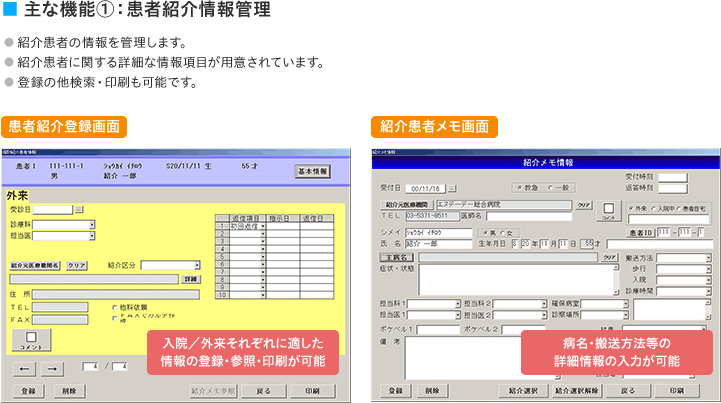Click 印刷 in the 紹介メモ情報 window
This screenshot has width=721, height=403.
677,391
